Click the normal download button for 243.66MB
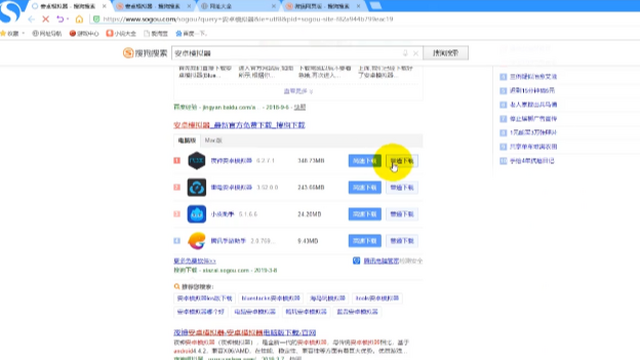 point(402,187)
